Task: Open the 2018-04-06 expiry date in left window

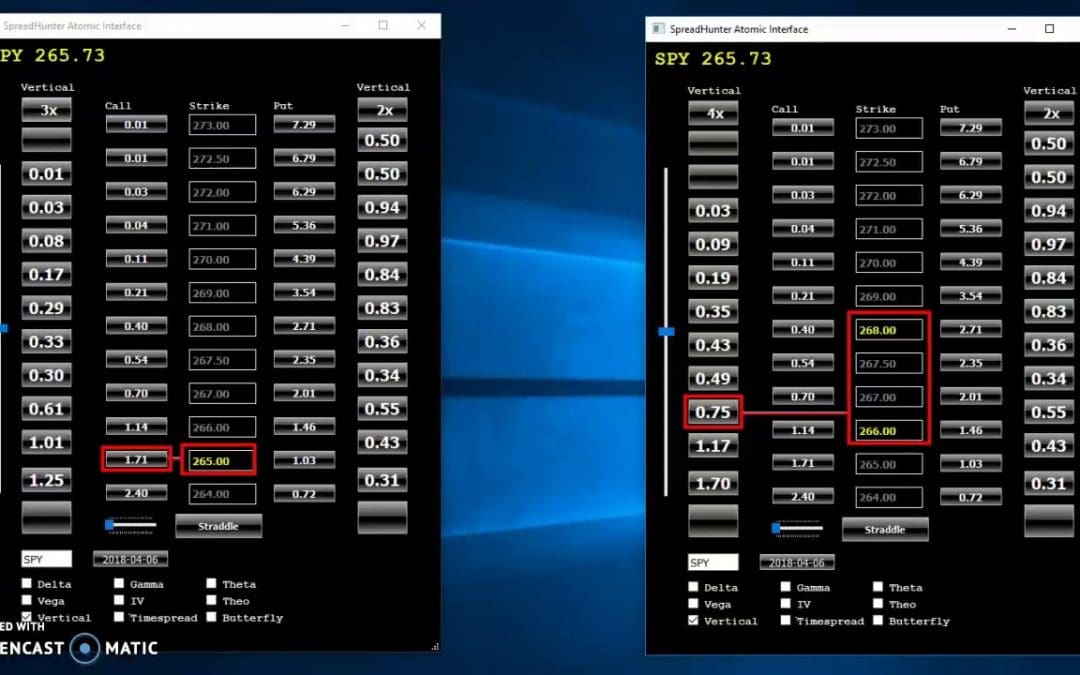Action: click(130, 559)
